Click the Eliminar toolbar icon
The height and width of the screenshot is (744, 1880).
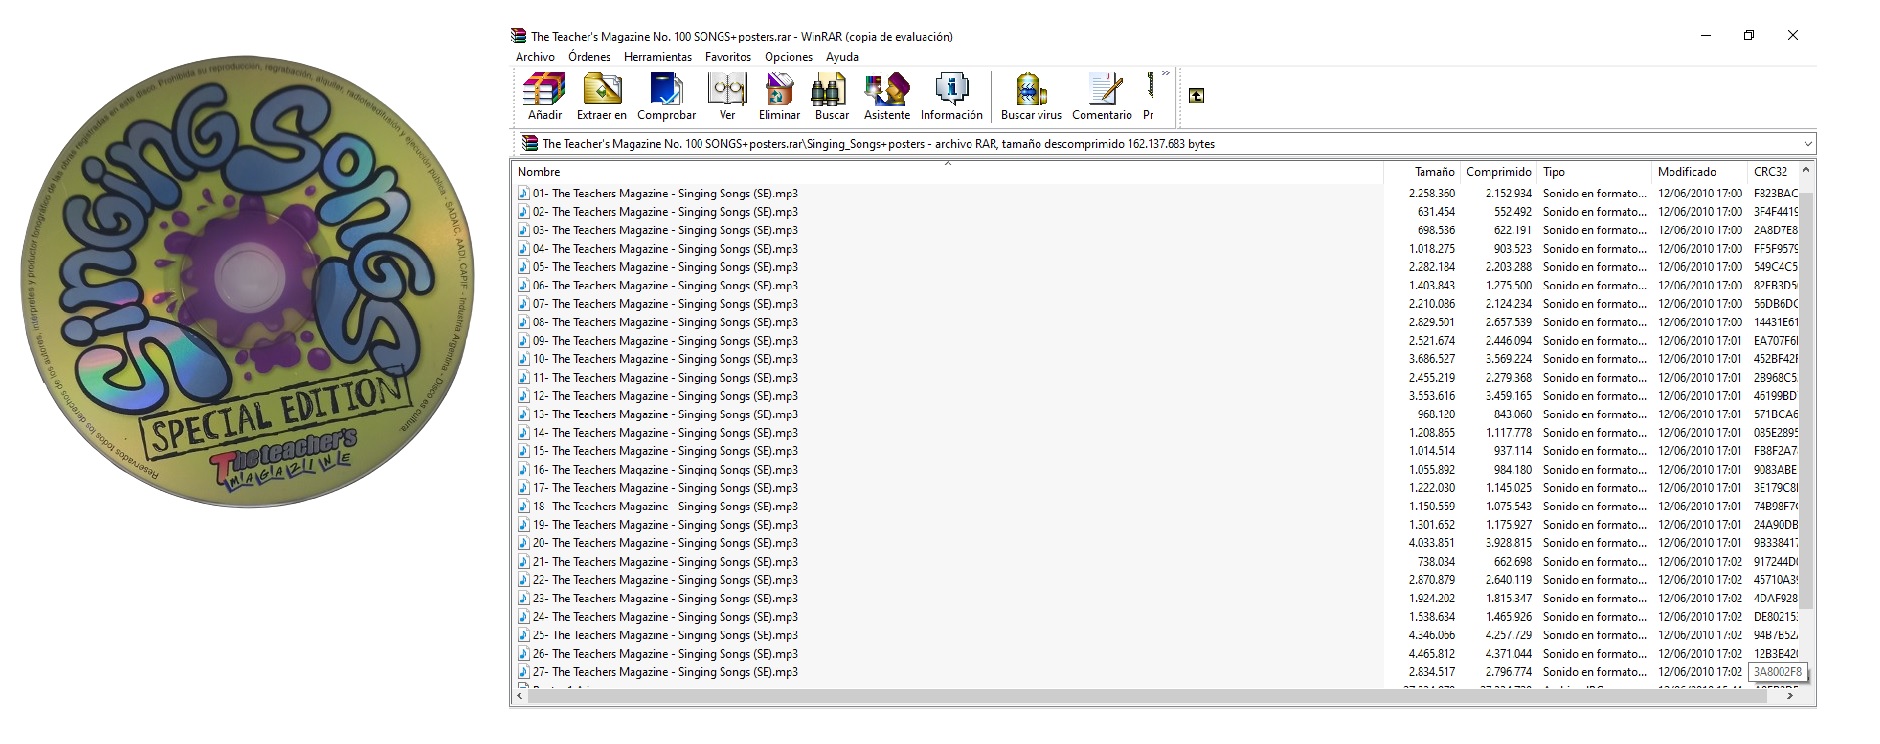tap(779, 89)
